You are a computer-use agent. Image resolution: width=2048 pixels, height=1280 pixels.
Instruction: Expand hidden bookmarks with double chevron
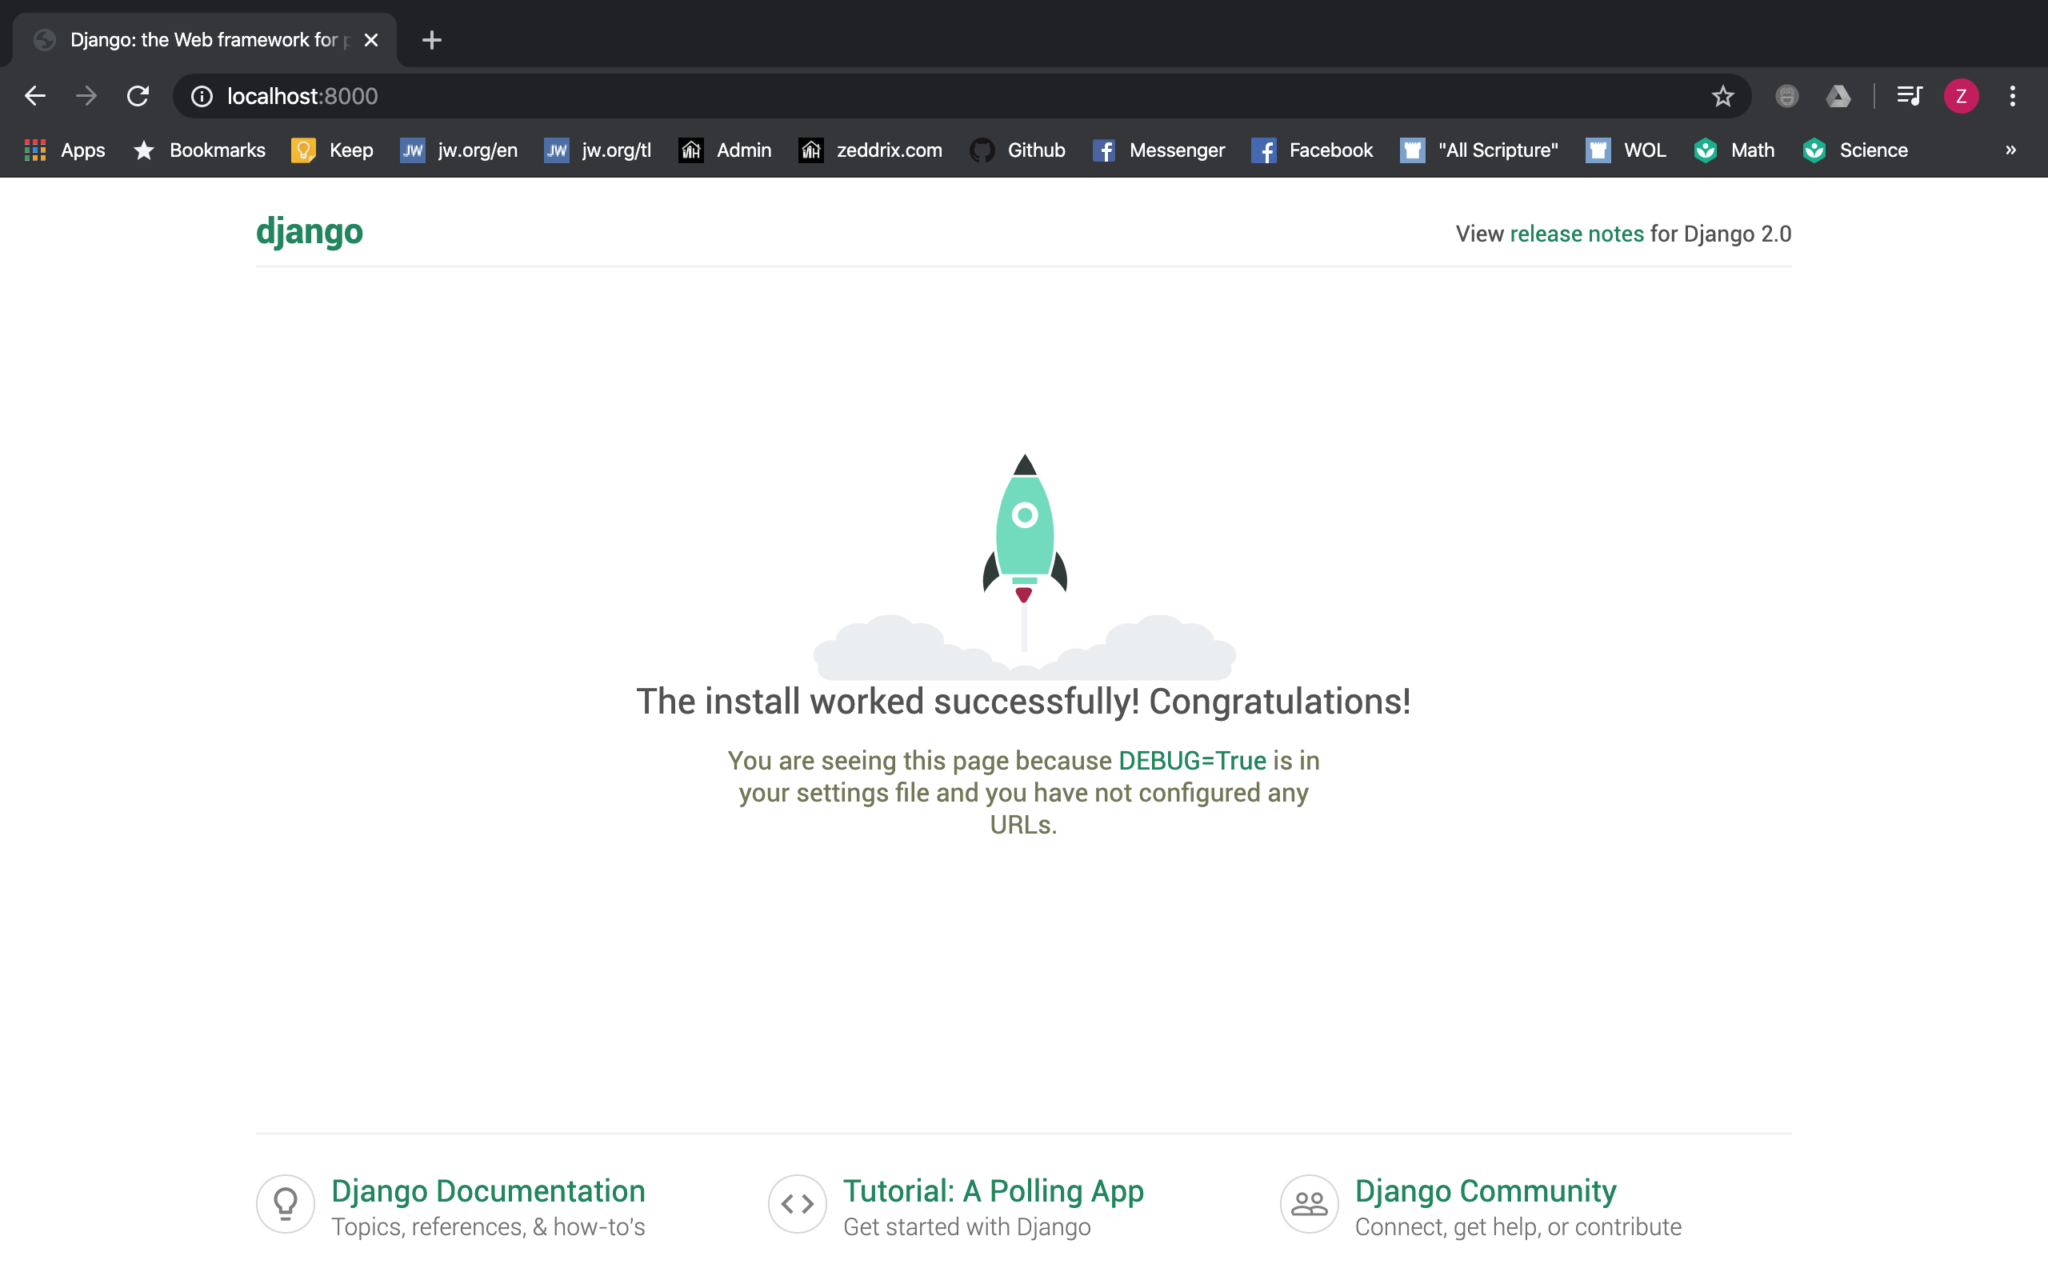coord(2011,150)
